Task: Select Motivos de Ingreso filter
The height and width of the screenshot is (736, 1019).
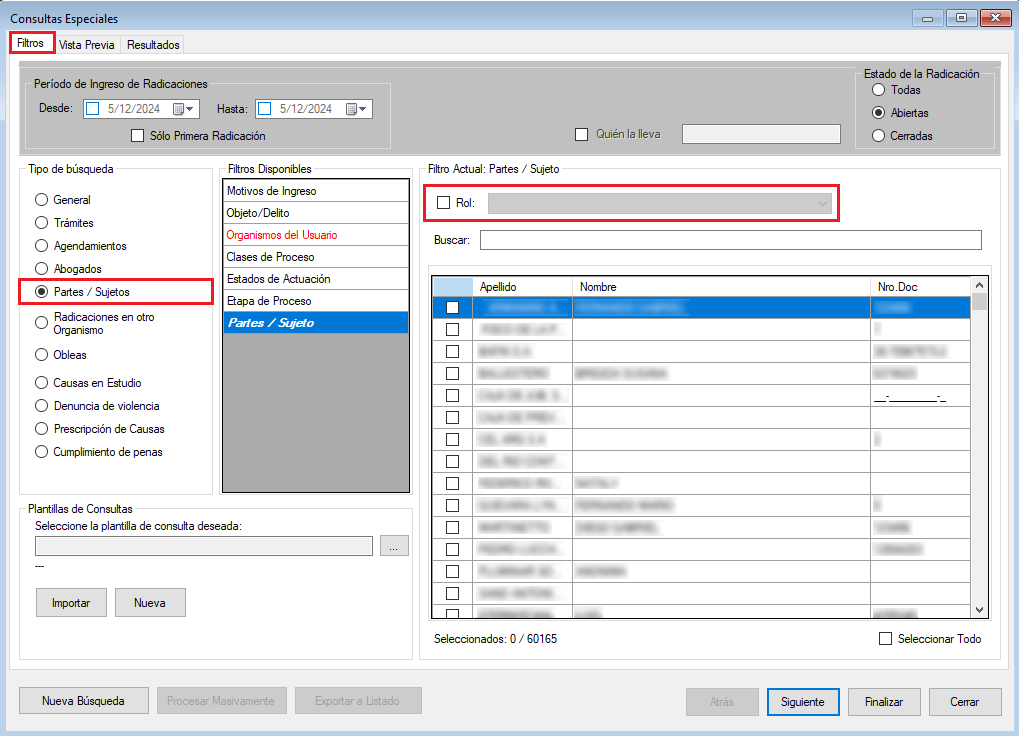Action: click(x=315, y=191)
